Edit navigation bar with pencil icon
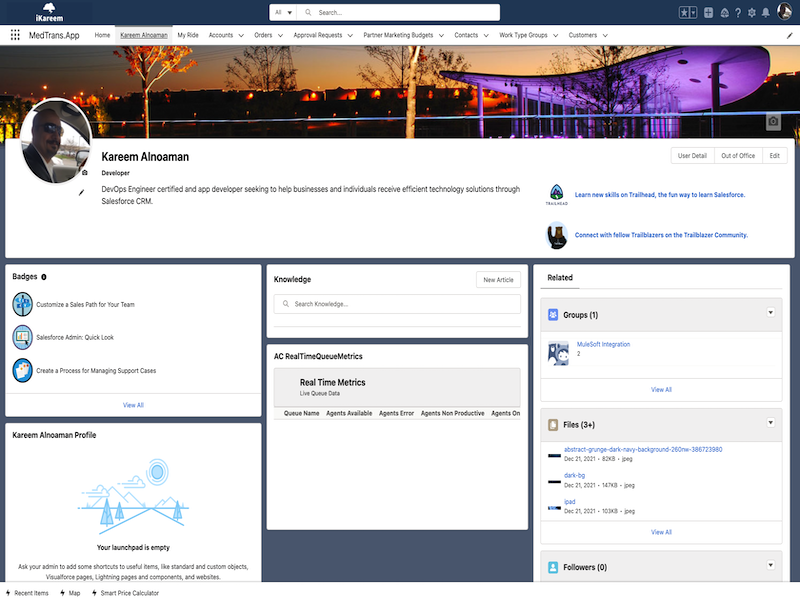Image resolution: width=800 pixels, height=600 pixels. click(x=790, y=35)
